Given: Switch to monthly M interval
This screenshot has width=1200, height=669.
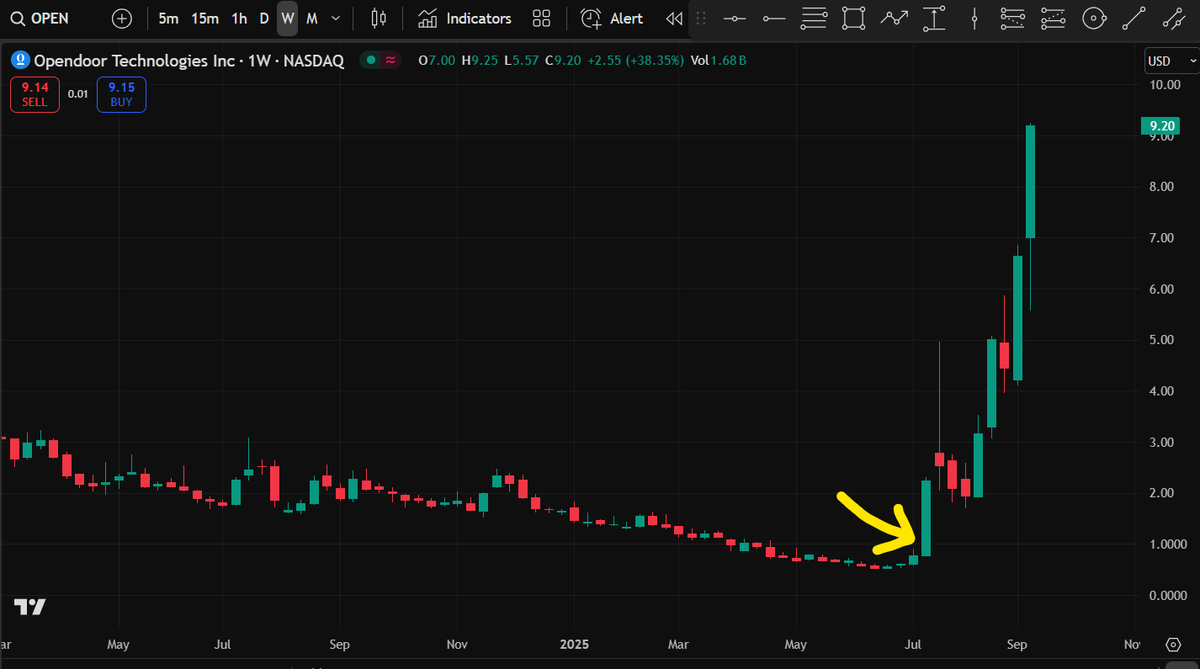Looking at the screenshot, I should pos(312,18).
